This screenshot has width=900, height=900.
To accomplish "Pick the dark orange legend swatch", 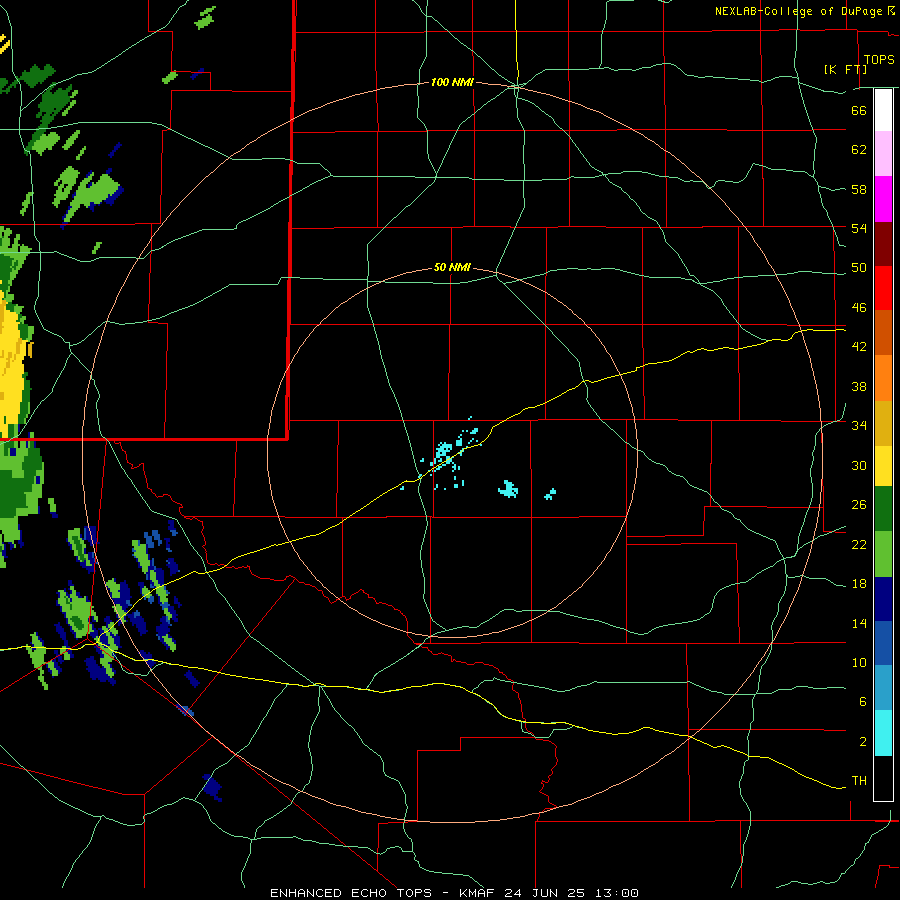I will [883, 333].
